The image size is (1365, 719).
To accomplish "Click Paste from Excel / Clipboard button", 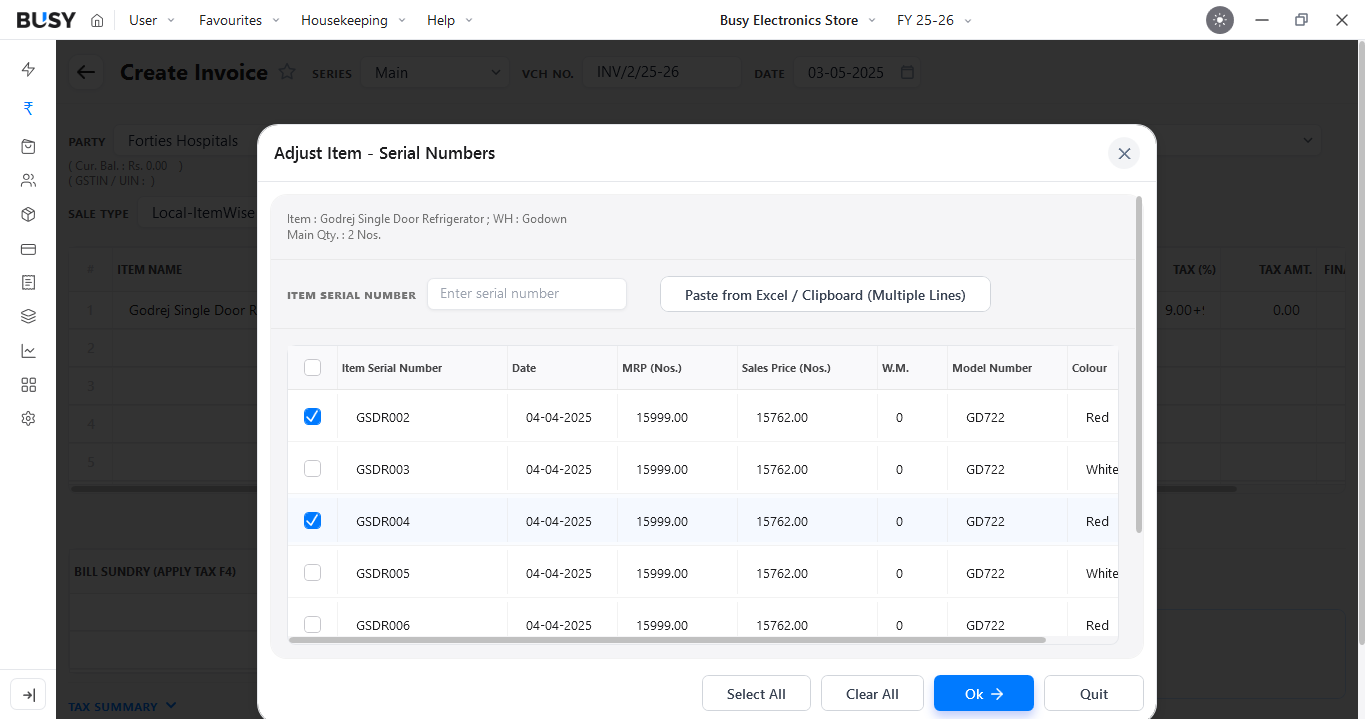I will point(825,295).
